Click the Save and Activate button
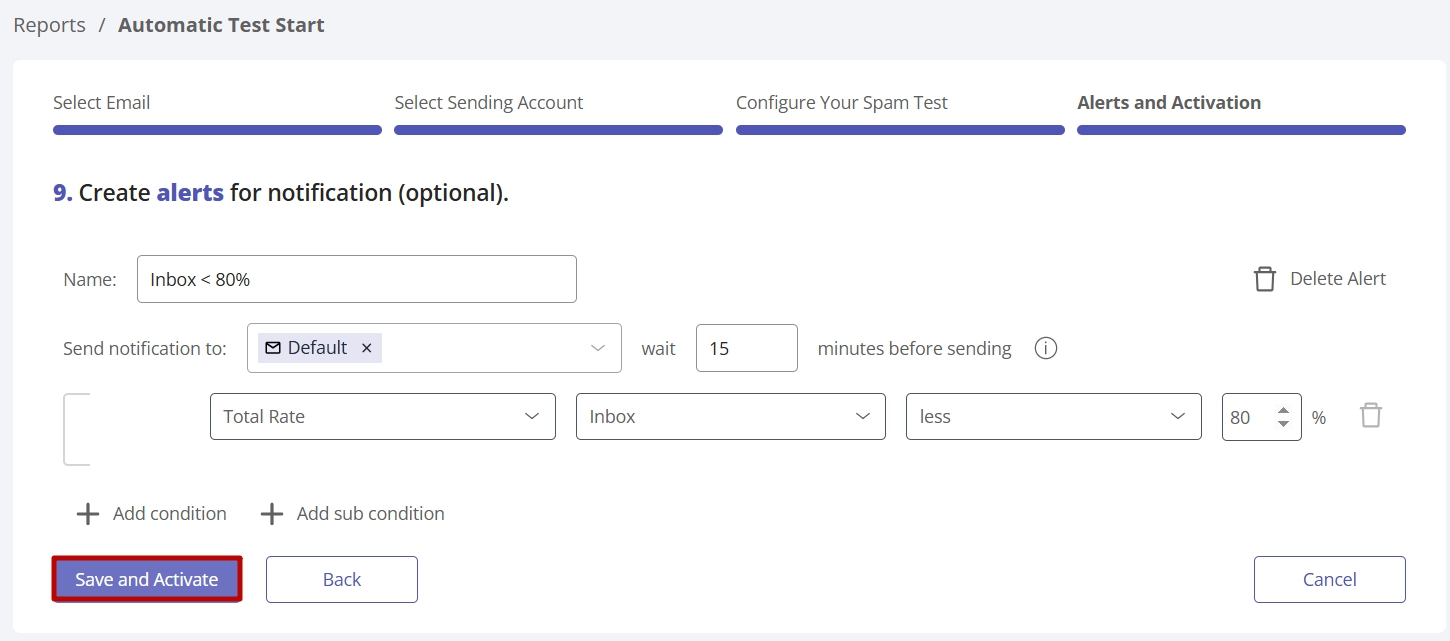This screenshot has width=1450, height=641. (147, 580)
